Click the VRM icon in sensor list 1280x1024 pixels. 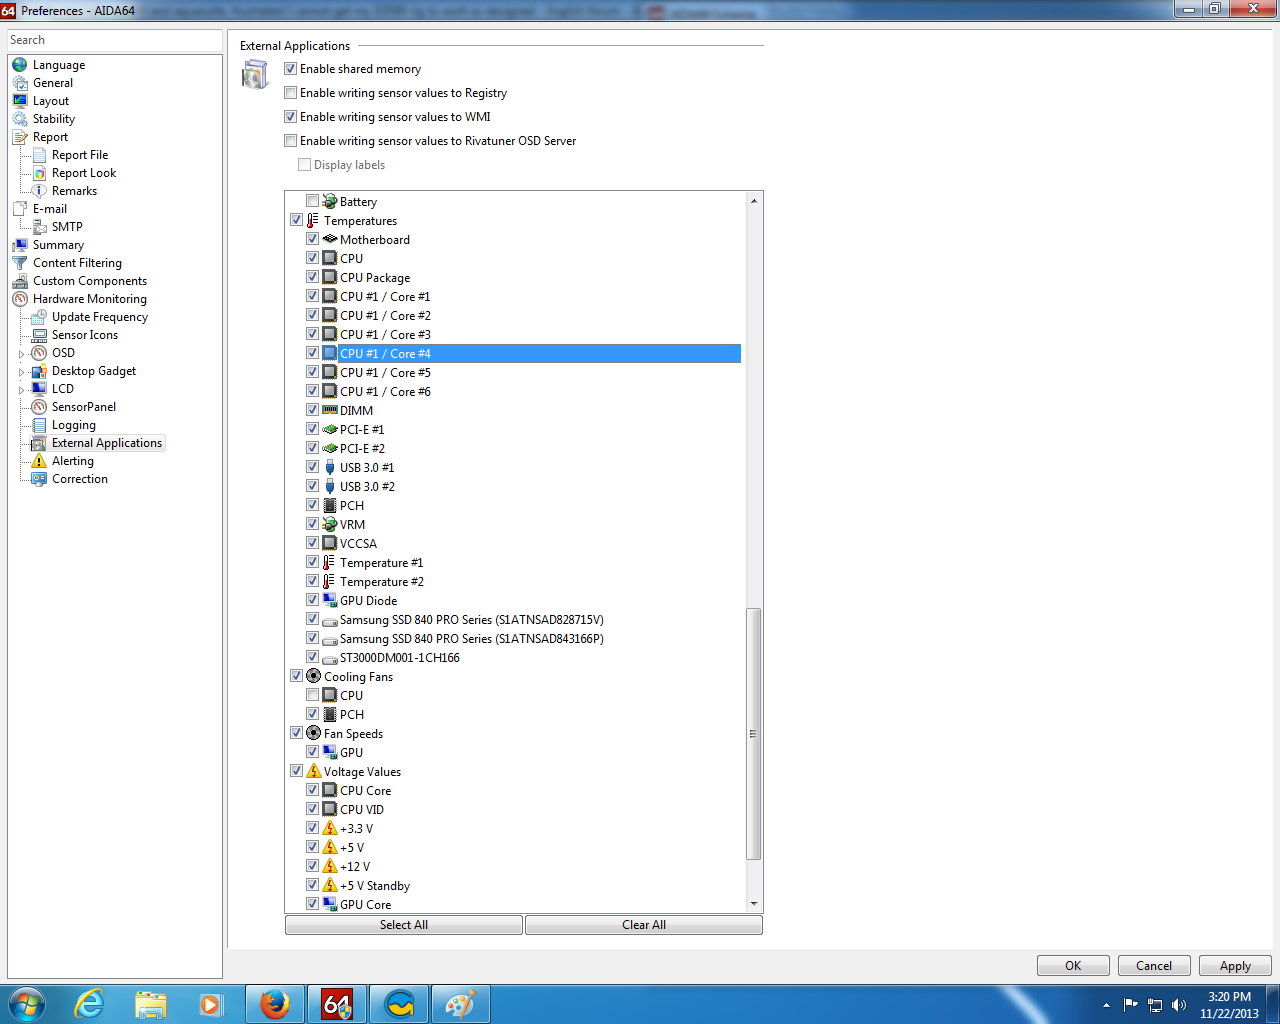coord(330,524)
